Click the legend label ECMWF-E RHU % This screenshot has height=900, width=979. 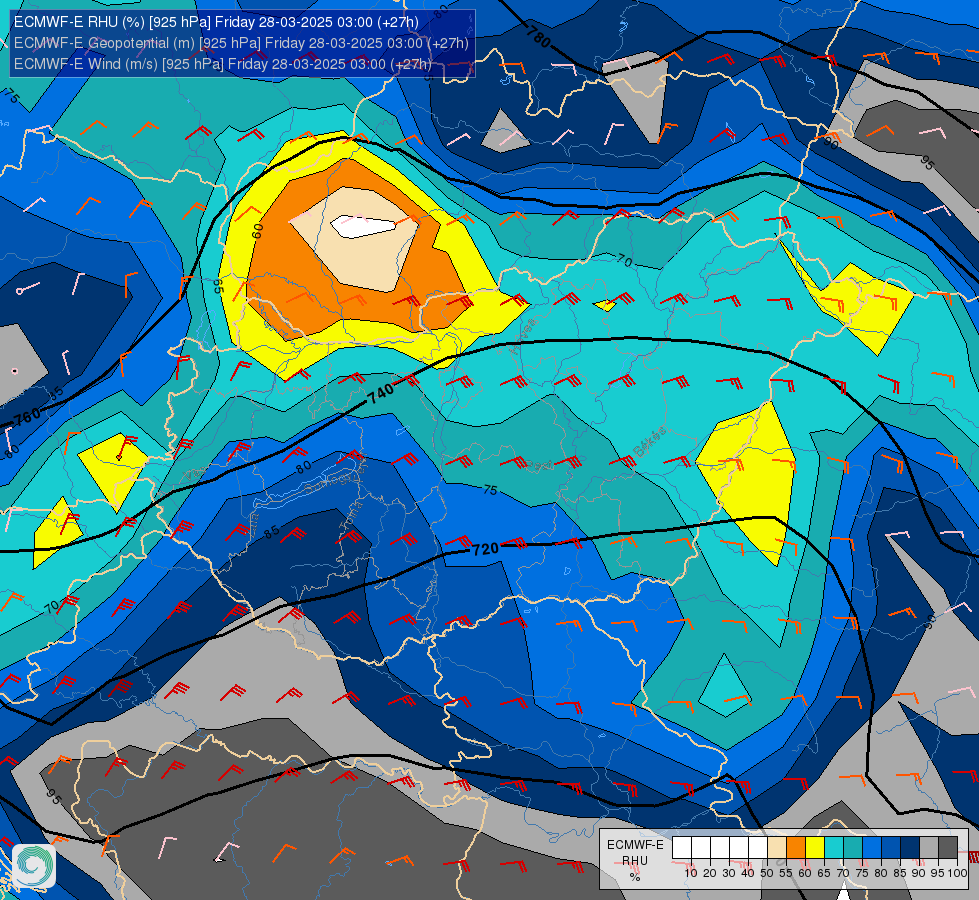[x=635, y=860]
